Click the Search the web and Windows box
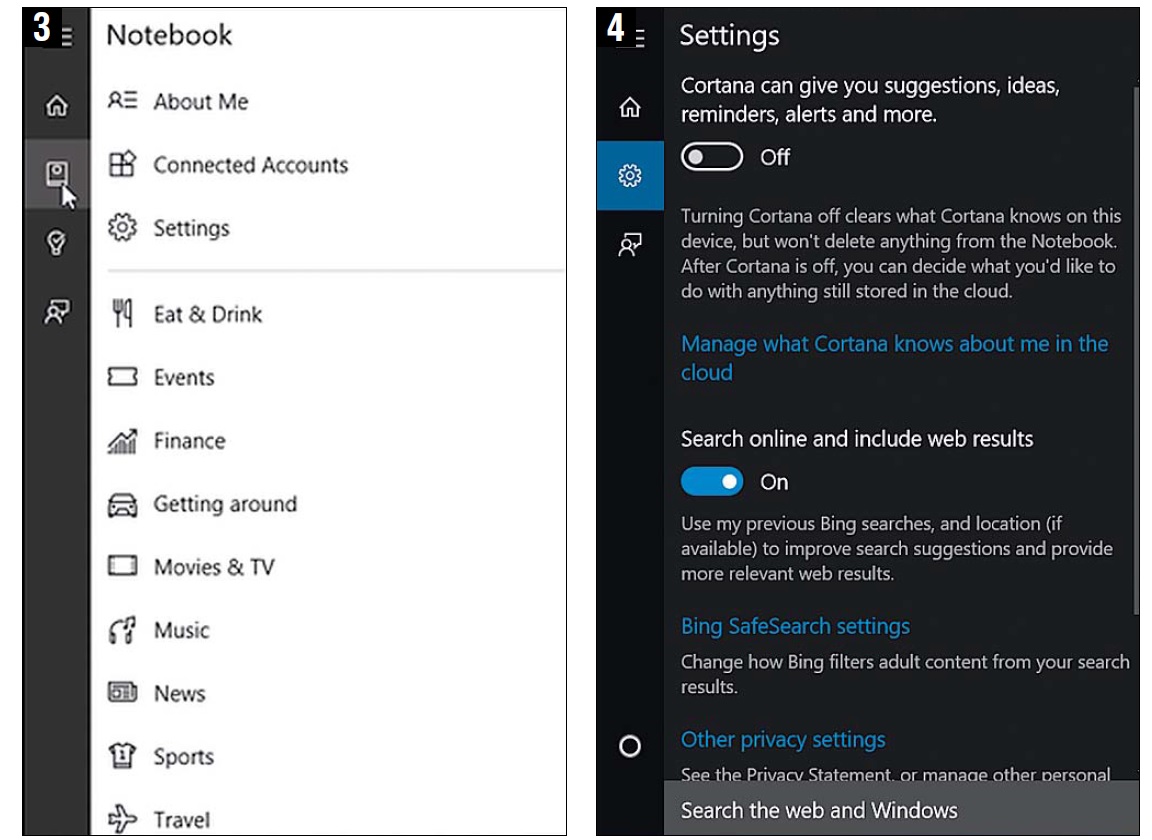The width and height of the screenshot is (1152, 840). 901,810
